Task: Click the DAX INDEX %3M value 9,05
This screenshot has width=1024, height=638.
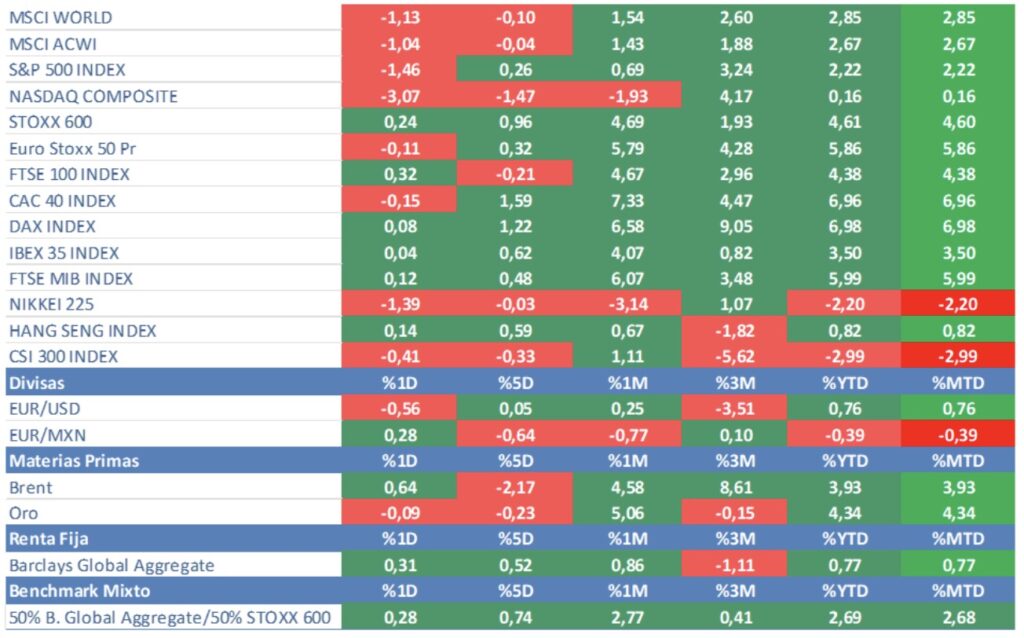Action: (x=735, y=227)
